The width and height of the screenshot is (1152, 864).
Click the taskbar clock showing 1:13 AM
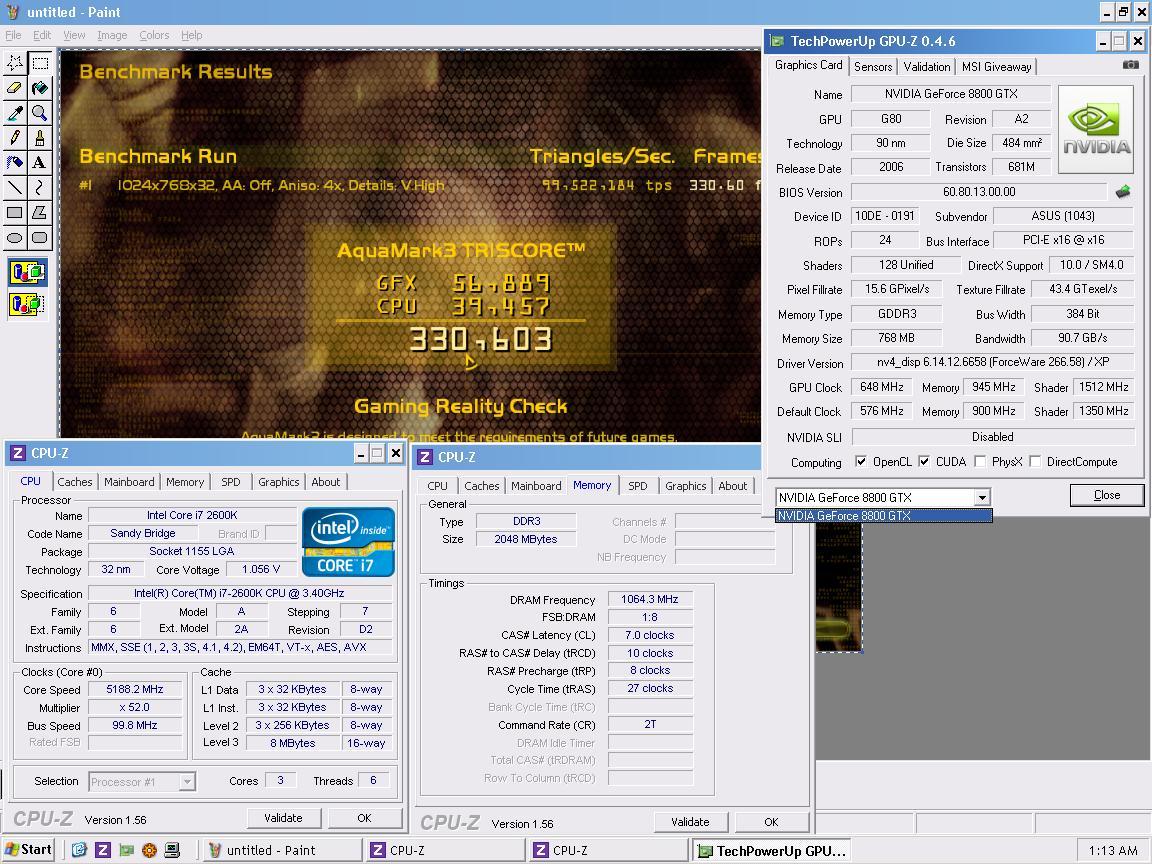[x=1113, y=850]
